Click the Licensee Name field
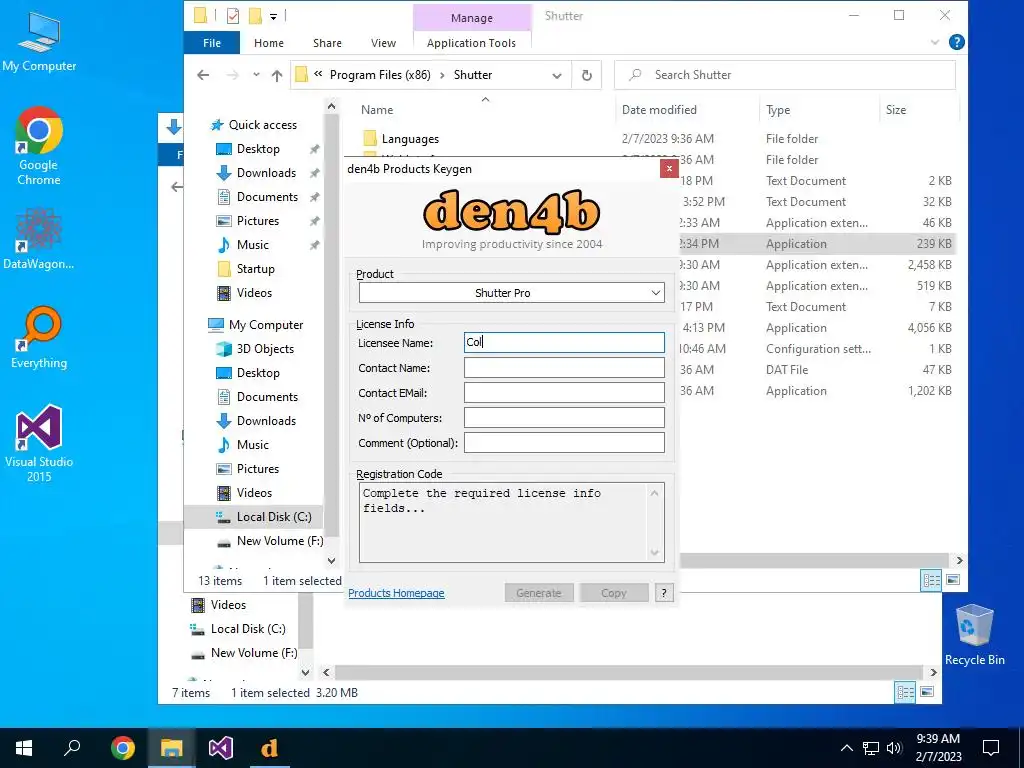1024x768 pixels. 564,343
